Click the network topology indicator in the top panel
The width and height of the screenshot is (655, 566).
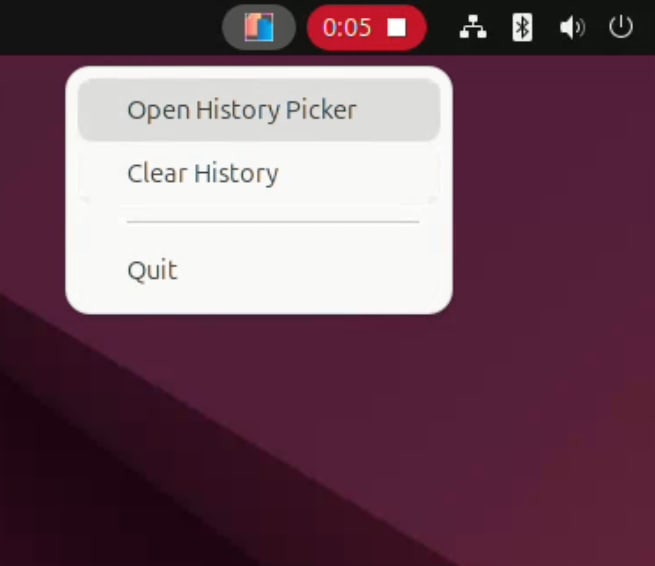coord(473,28)
